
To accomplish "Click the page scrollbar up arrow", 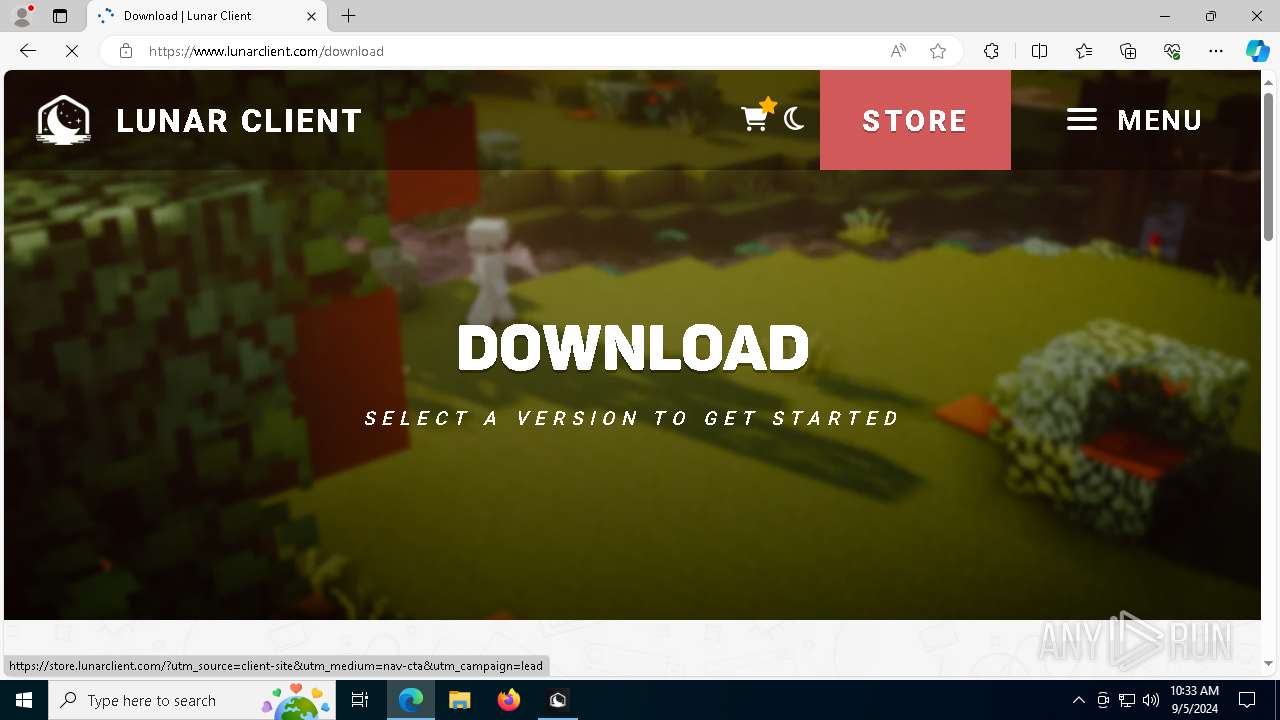I will tap(1268, 82).
